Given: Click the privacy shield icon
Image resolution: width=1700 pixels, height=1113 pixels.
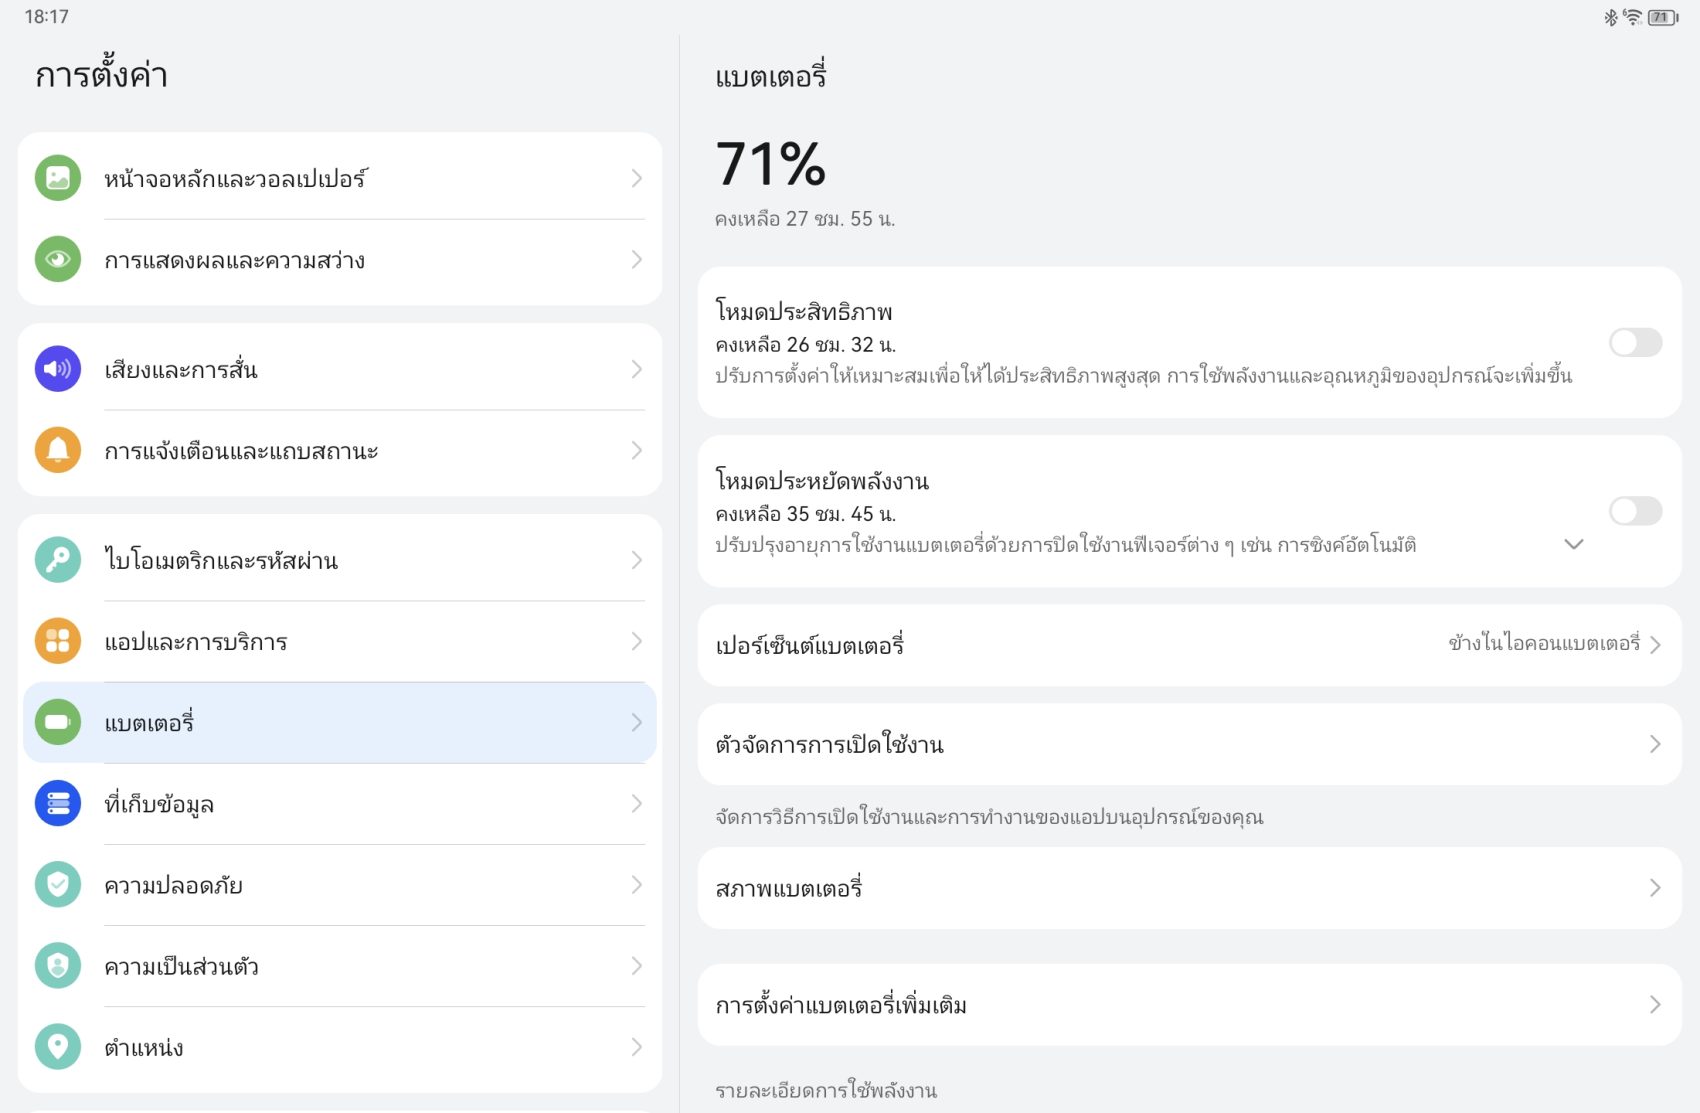Looking at the screenshot, I should (58, 966).
